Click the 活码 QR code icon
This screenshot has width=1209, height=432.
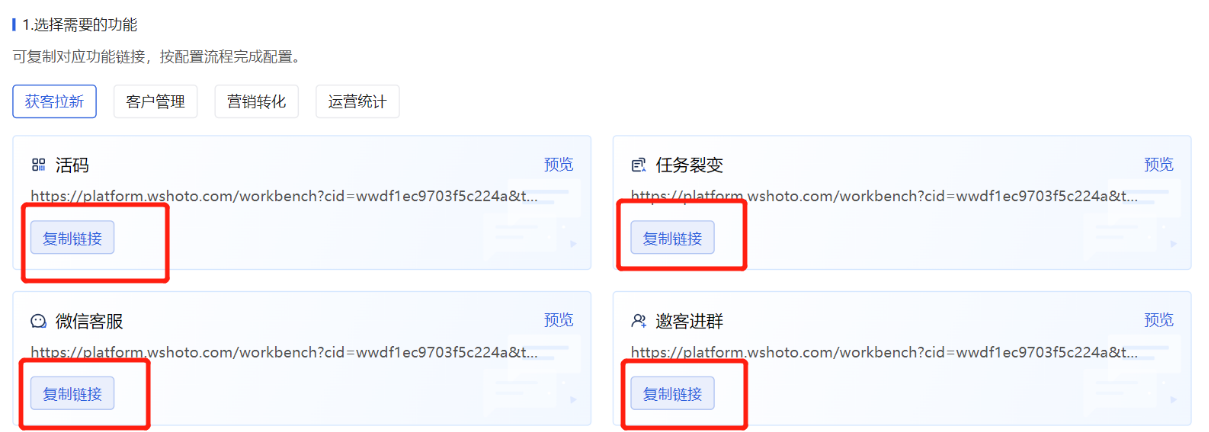coord(38,165)
